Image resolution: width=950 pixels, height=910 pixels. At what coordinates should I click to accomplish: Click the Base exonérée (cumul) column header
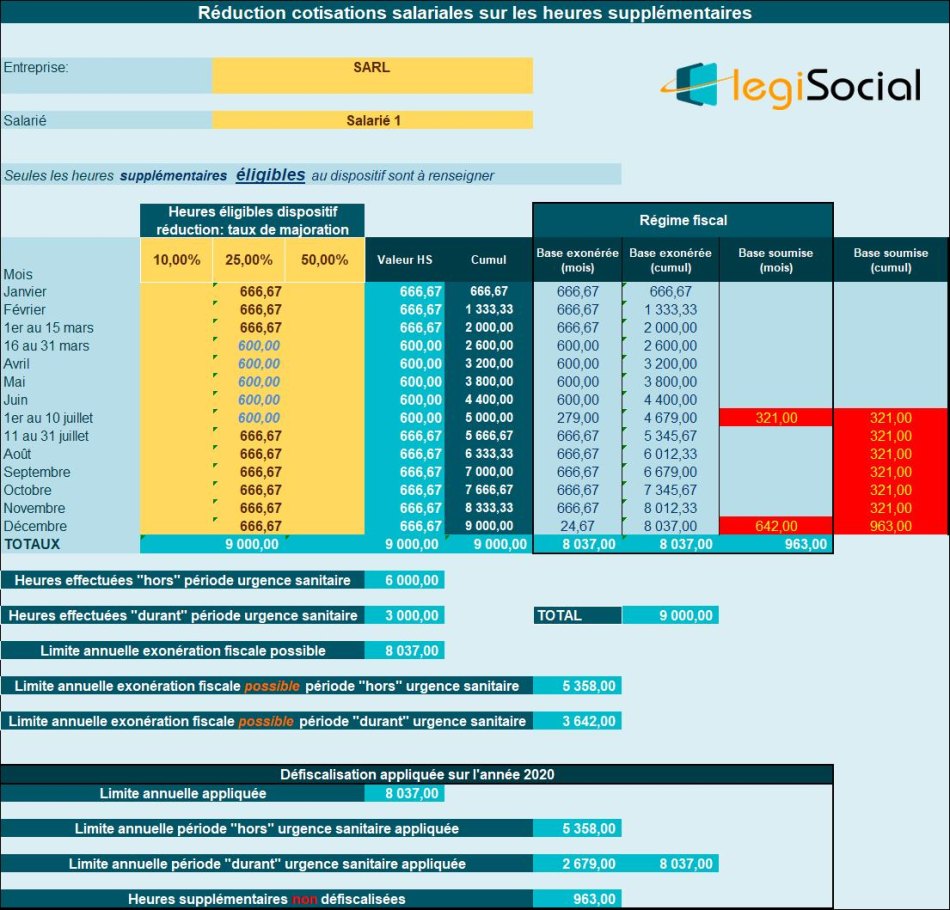(670, 260)
